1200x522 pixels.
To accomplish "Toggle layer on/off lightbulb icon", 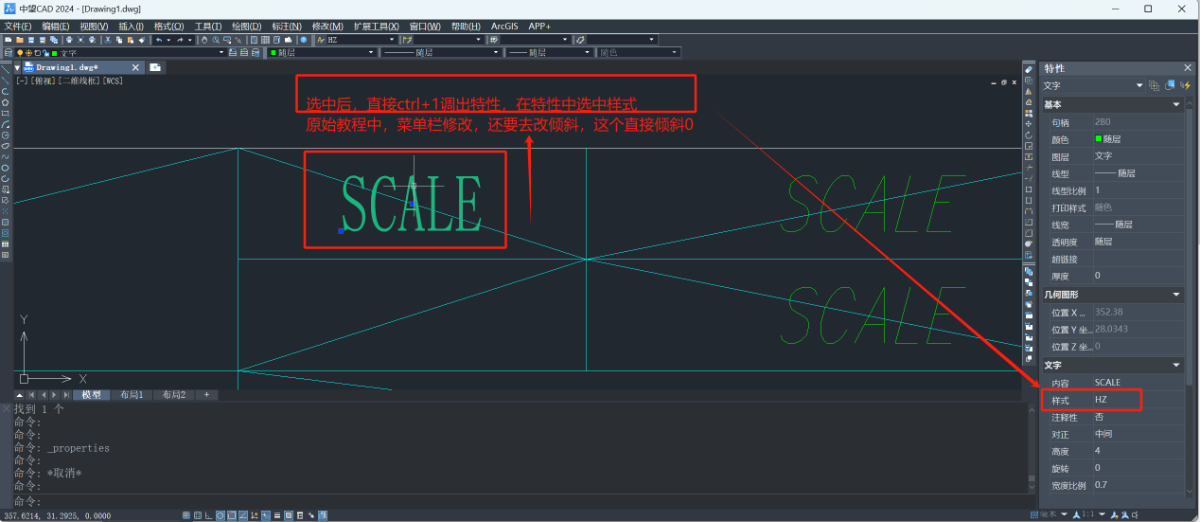I will pos(20,52).
